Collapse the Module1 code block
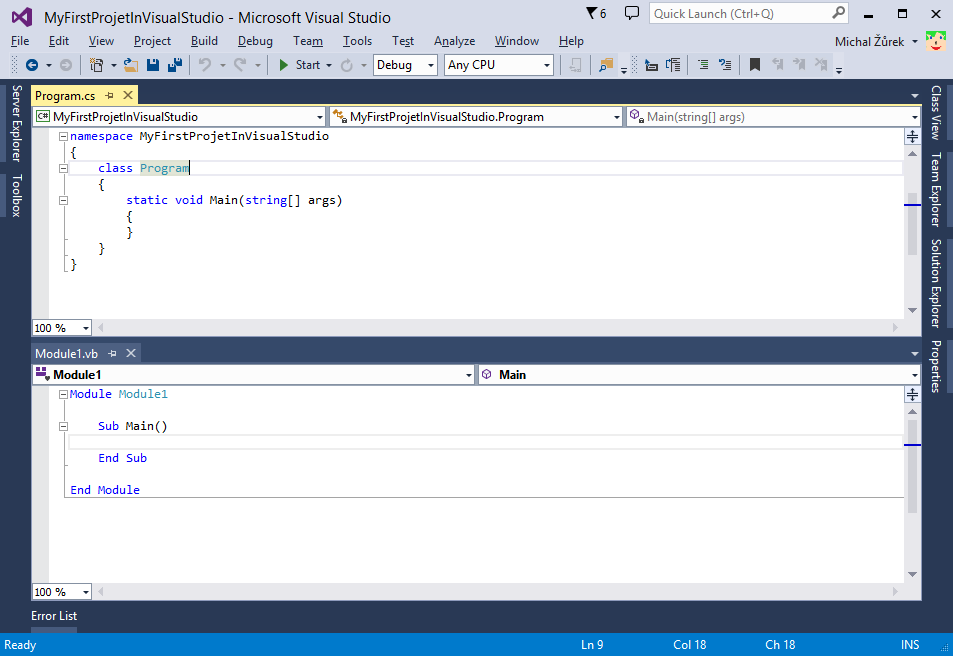Viewport: 953px width, 656px height. click(62, 393)
